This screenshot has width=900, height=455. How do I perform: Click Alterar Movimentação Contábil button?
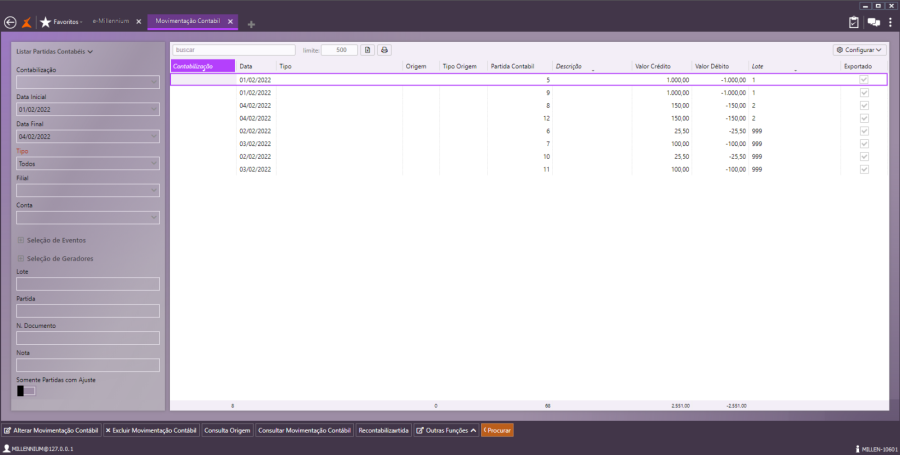(x=51, y=430)
